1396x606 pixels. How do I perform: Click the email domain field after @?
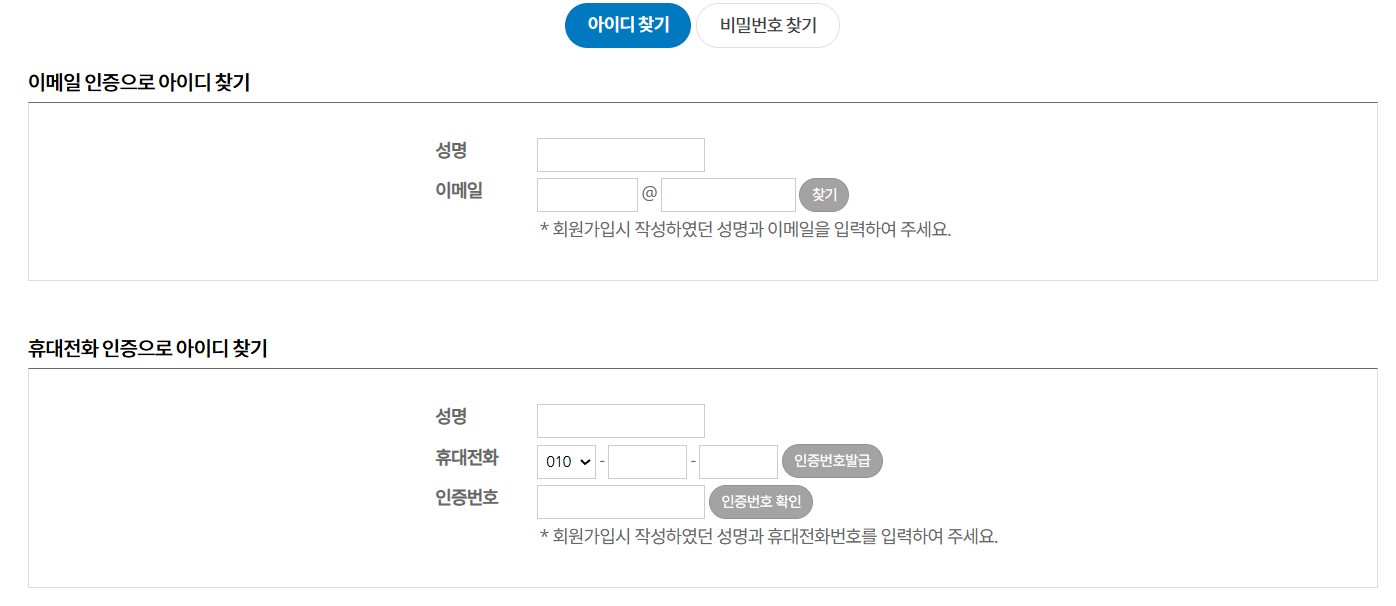click(728, 195)
